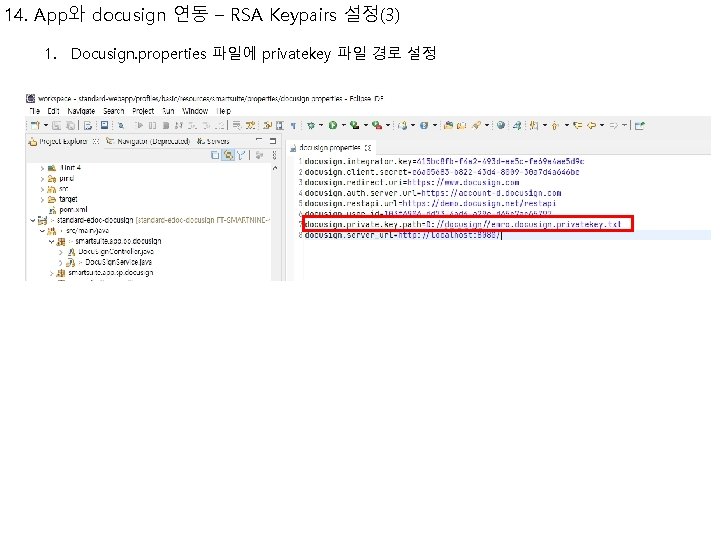
Task: Click the filter icon in Project Explorer
Action: tap(241, 155)
